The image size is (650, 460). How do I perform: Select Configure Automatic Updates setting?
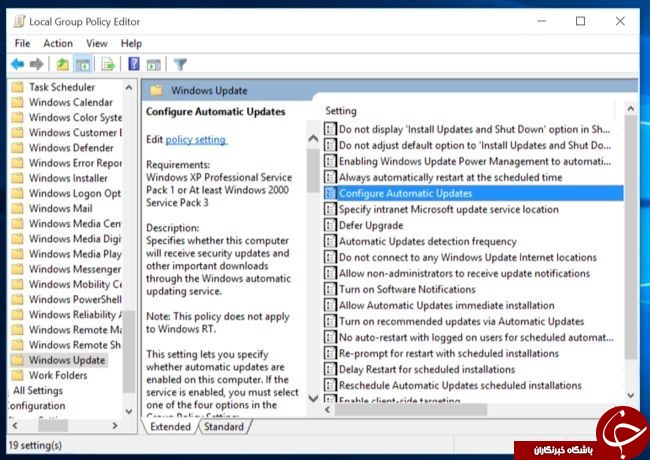tap(473, 193)
